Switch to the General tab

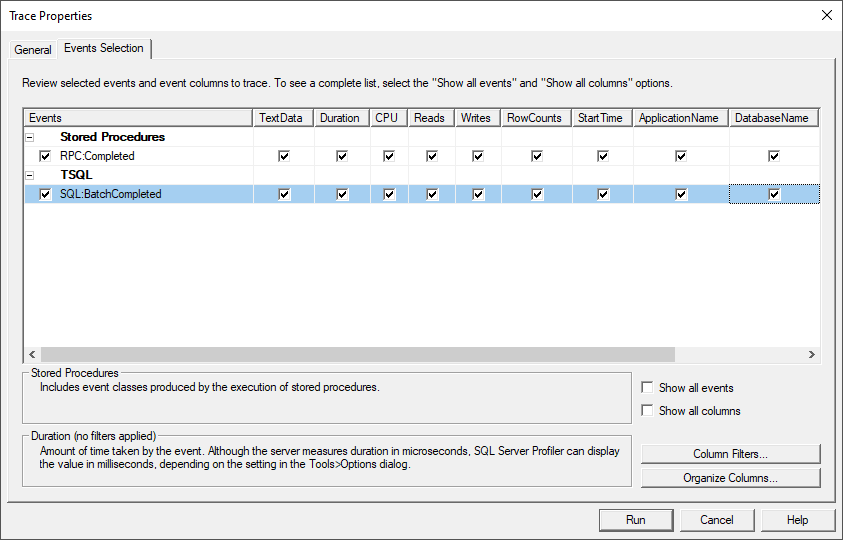coord(33,49)
